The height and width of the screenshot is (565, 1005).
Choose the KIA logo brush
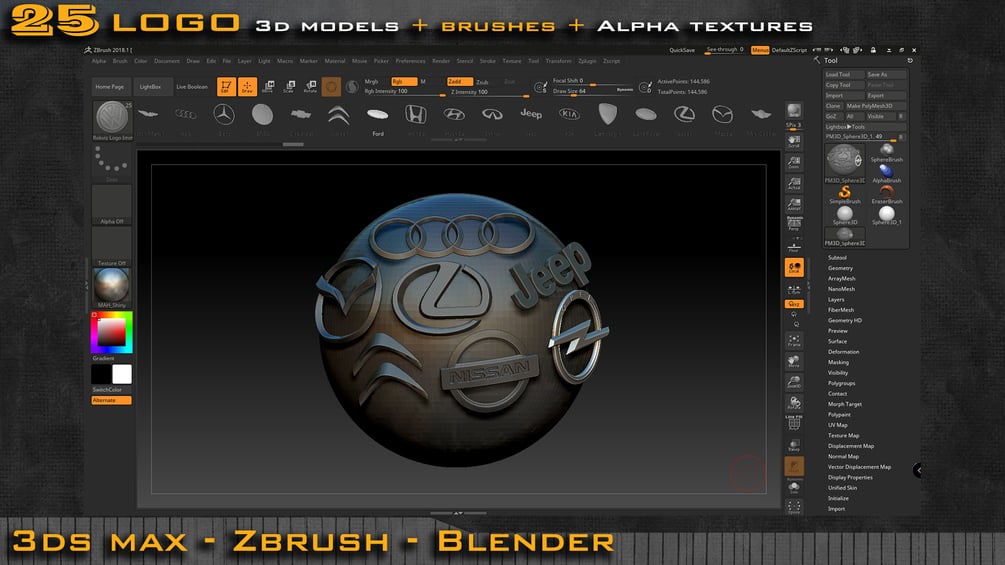569,115
